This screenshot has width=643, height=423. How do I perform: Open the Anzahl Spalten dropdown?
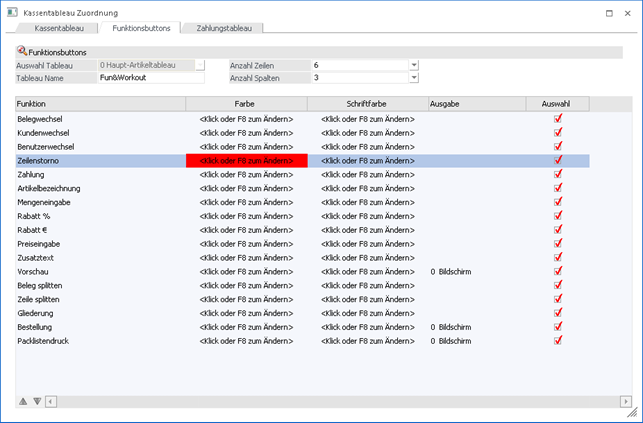413,78
